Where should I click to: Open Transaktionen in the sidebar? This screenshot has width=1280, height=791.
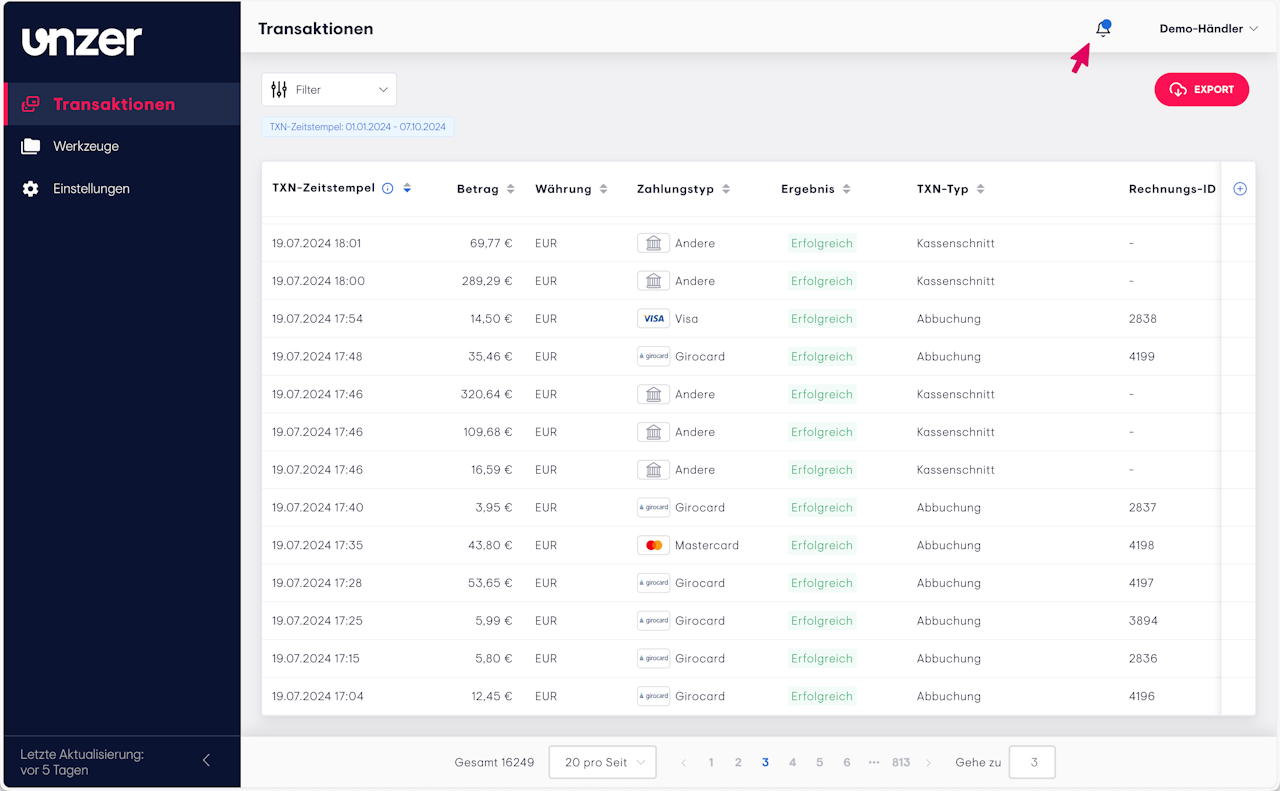[x=113, y=104]
